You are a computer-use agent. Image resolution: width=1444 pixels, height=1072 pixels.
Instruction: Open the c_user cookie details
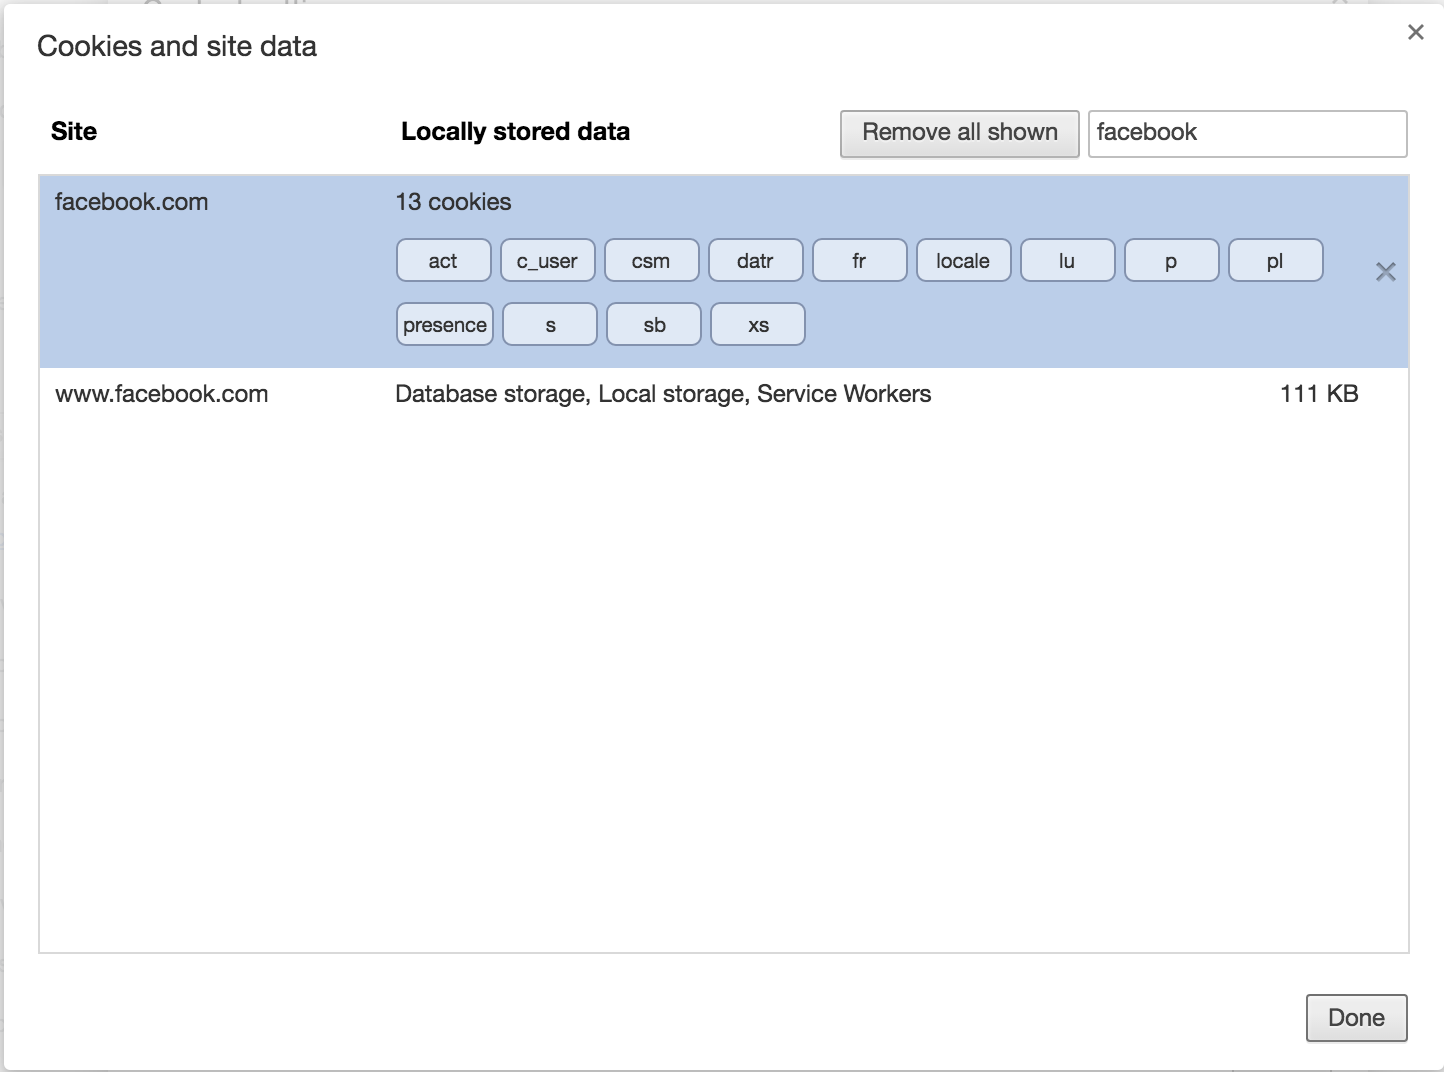(547, 261)
